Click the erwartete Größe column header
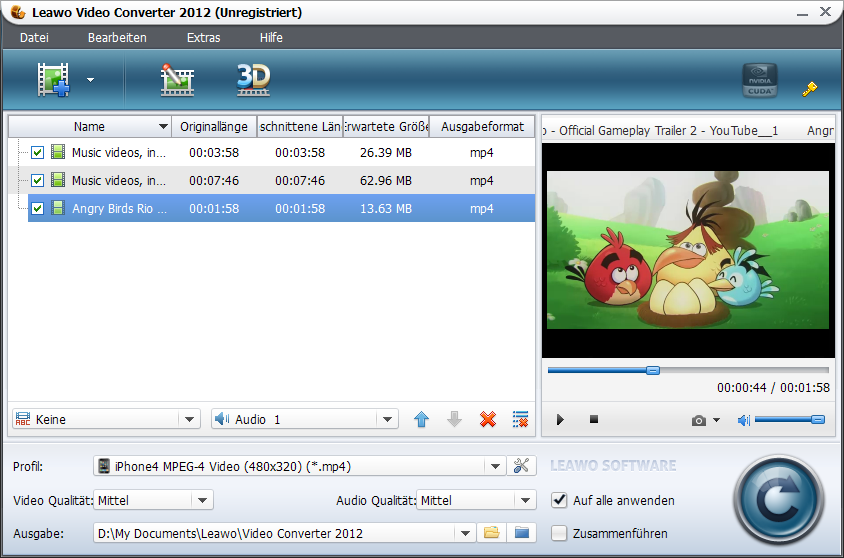844x558 pixels. [386, 126]
